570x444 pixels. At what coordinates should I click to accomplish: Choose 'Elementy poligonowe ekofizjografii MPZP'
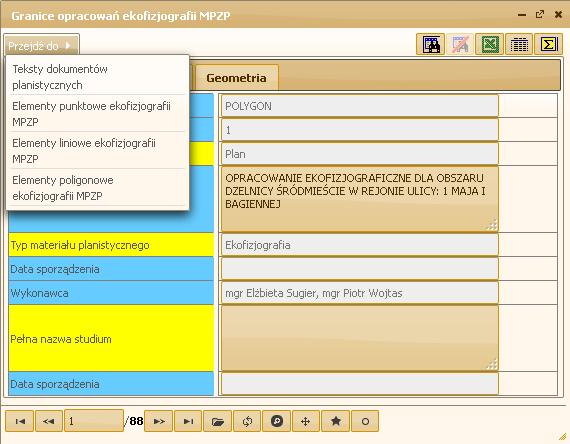97,188
